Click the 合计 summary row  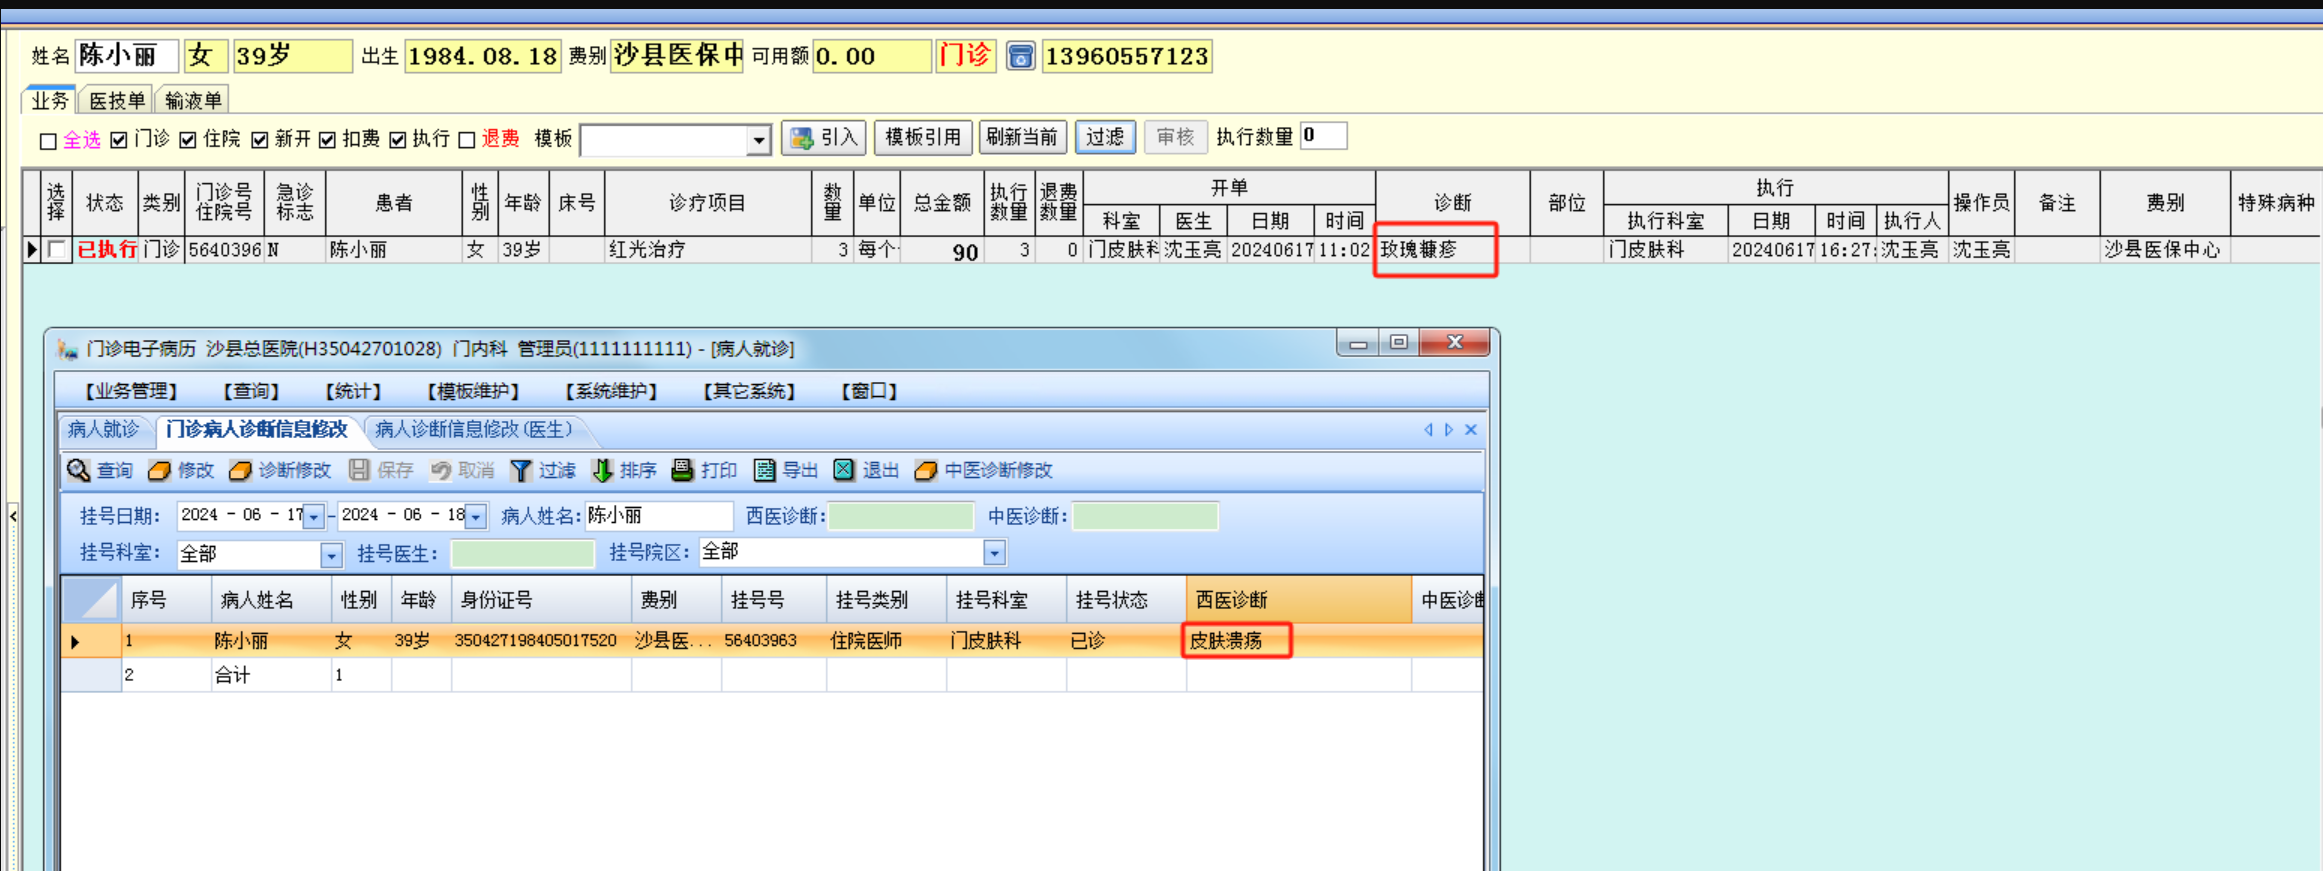coord(772,675)
